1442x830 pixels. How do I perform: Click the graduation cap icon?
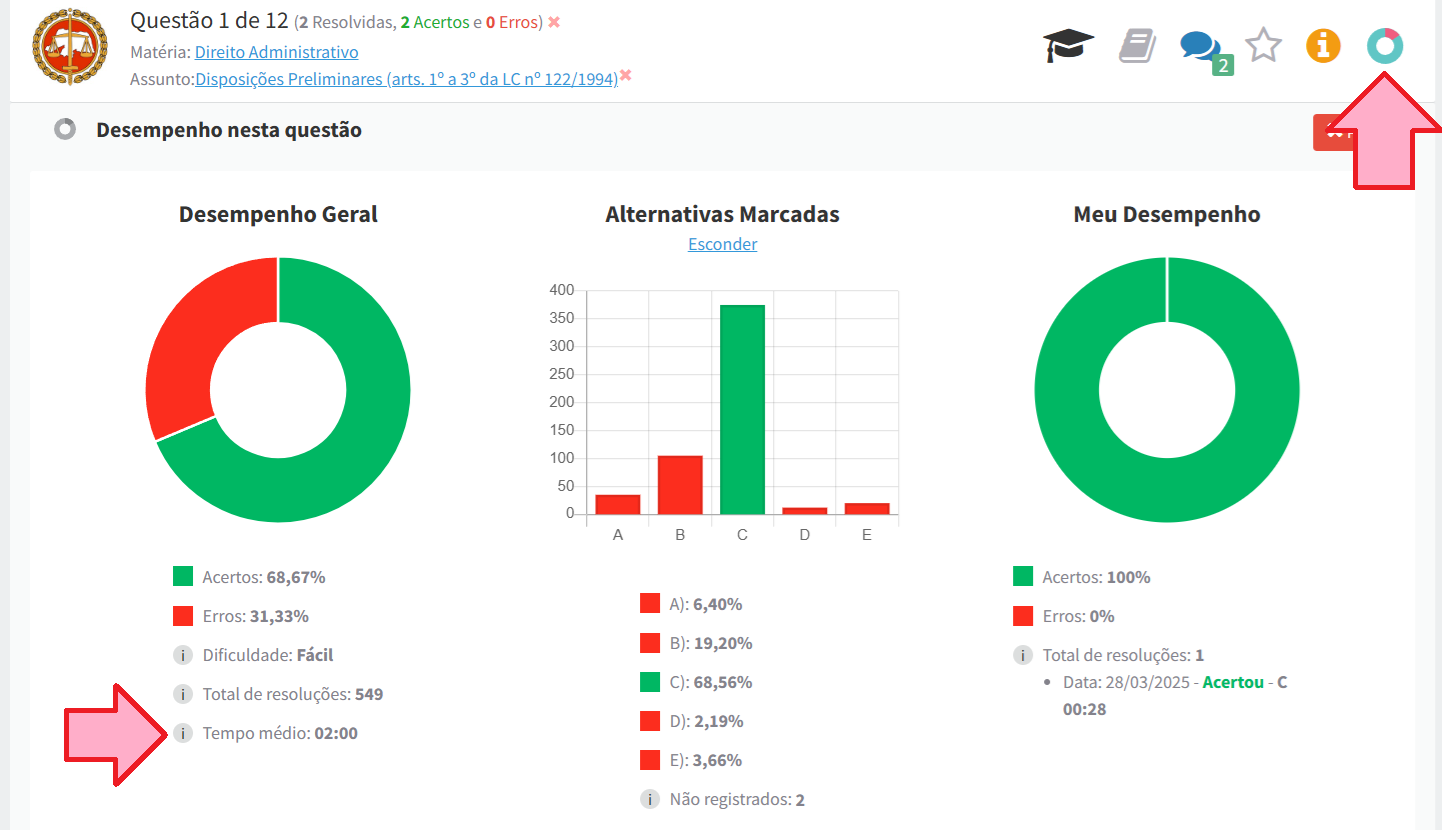[x=1068, y=46]
